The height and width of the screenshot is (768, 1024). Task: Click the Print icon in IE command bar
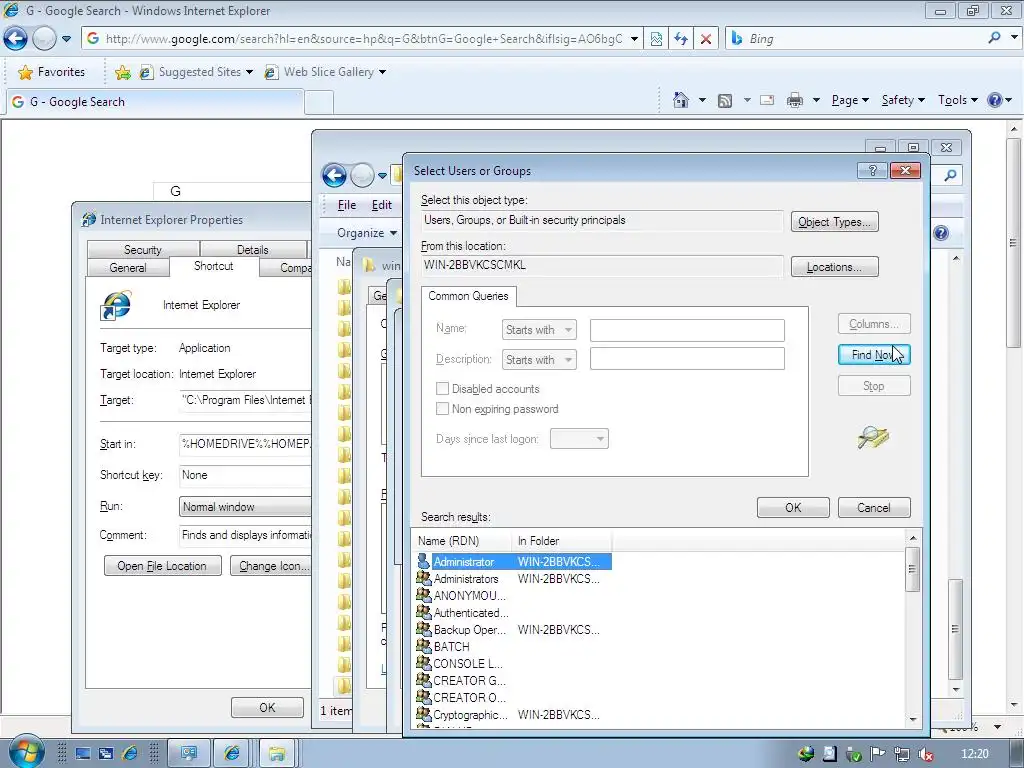coord(795,101)
